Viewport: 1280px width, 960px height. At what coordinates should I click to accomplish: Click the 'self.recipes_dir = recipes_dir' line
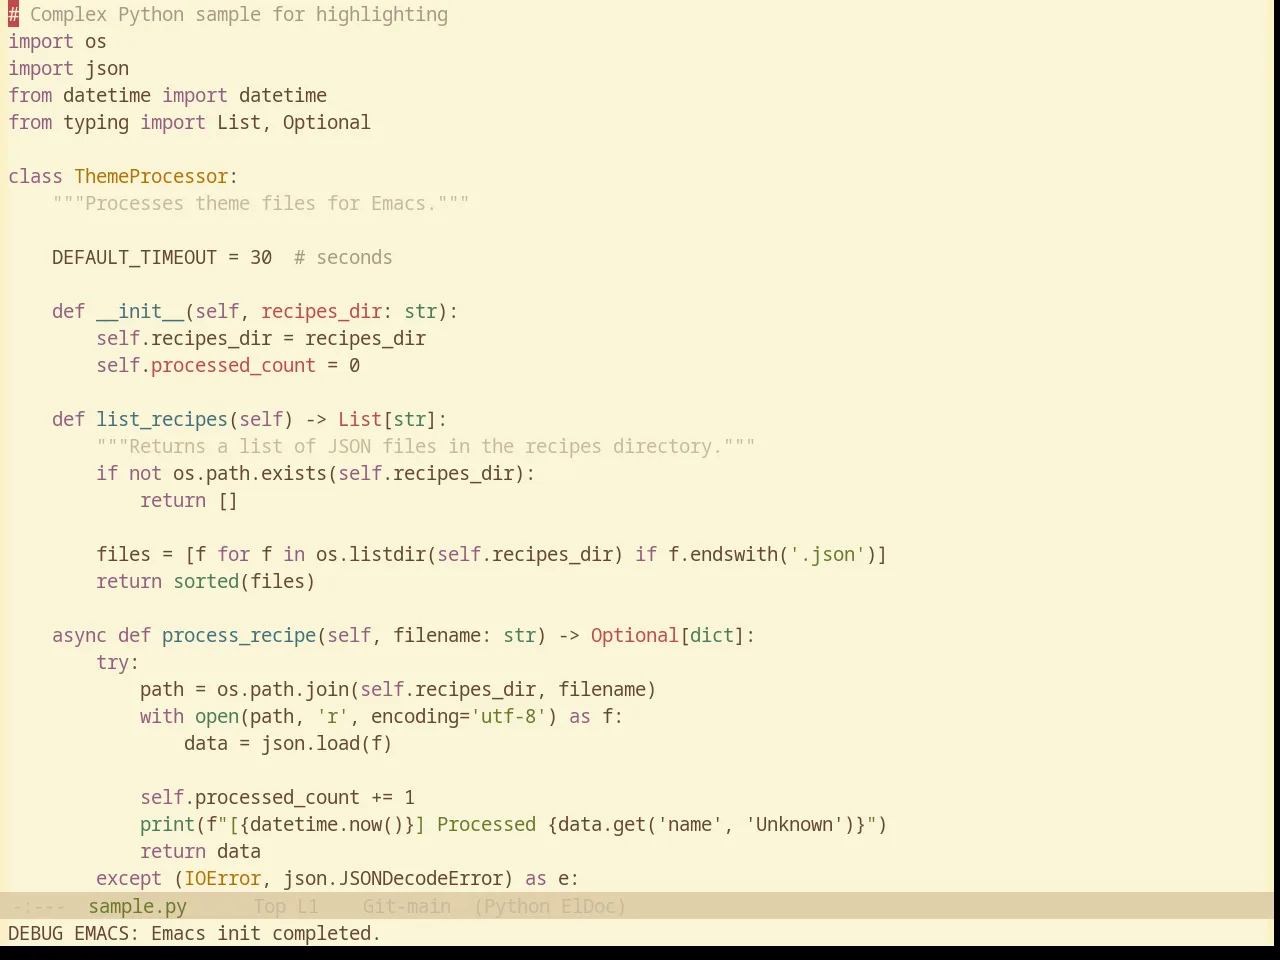click(x=261, y=338)
